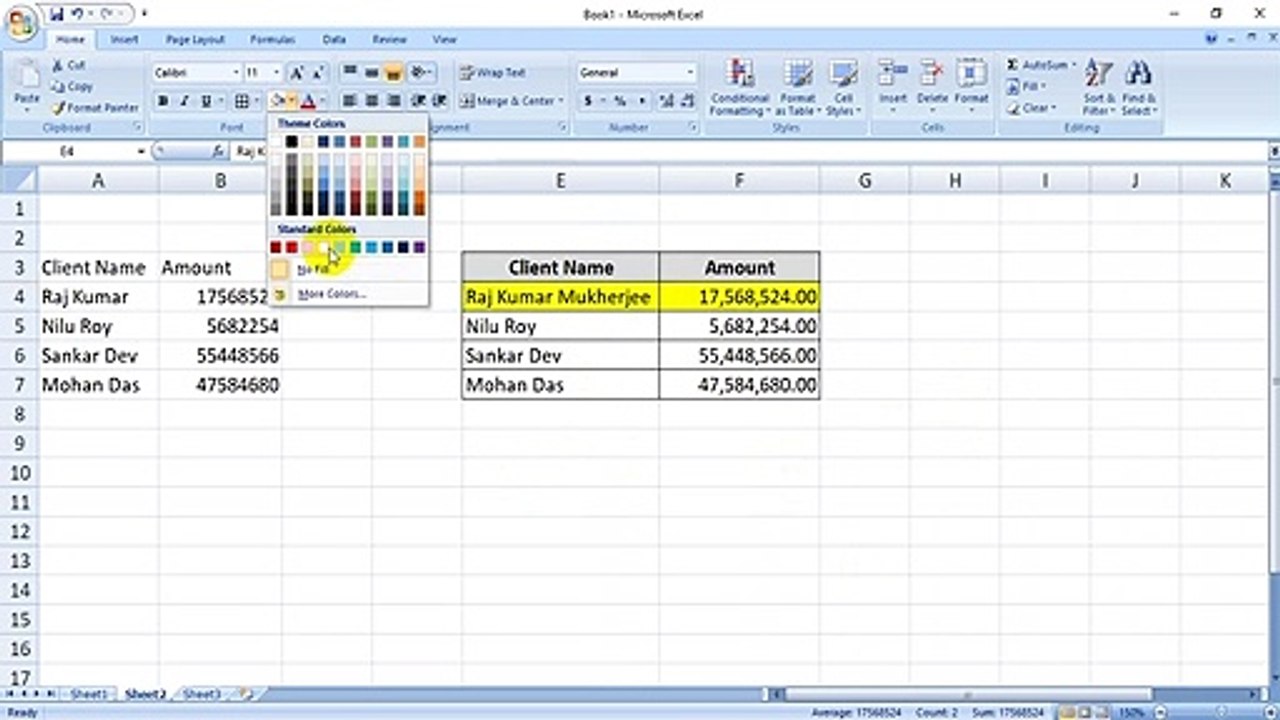The height and width of the screenshot is (720, 1280).
Task: Toggle Align Text Right
Action: [393, 101]
